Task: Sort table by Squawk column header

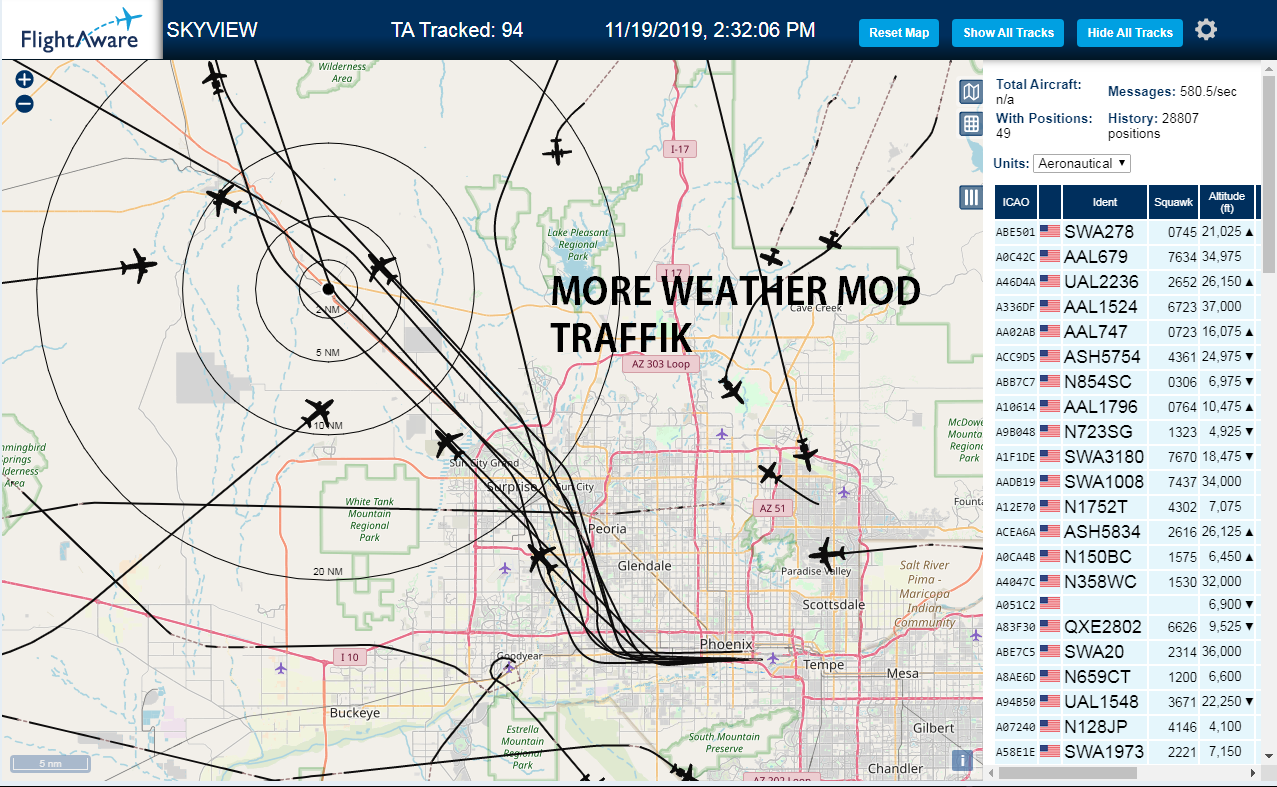Action: click(x=1173, y=202)
